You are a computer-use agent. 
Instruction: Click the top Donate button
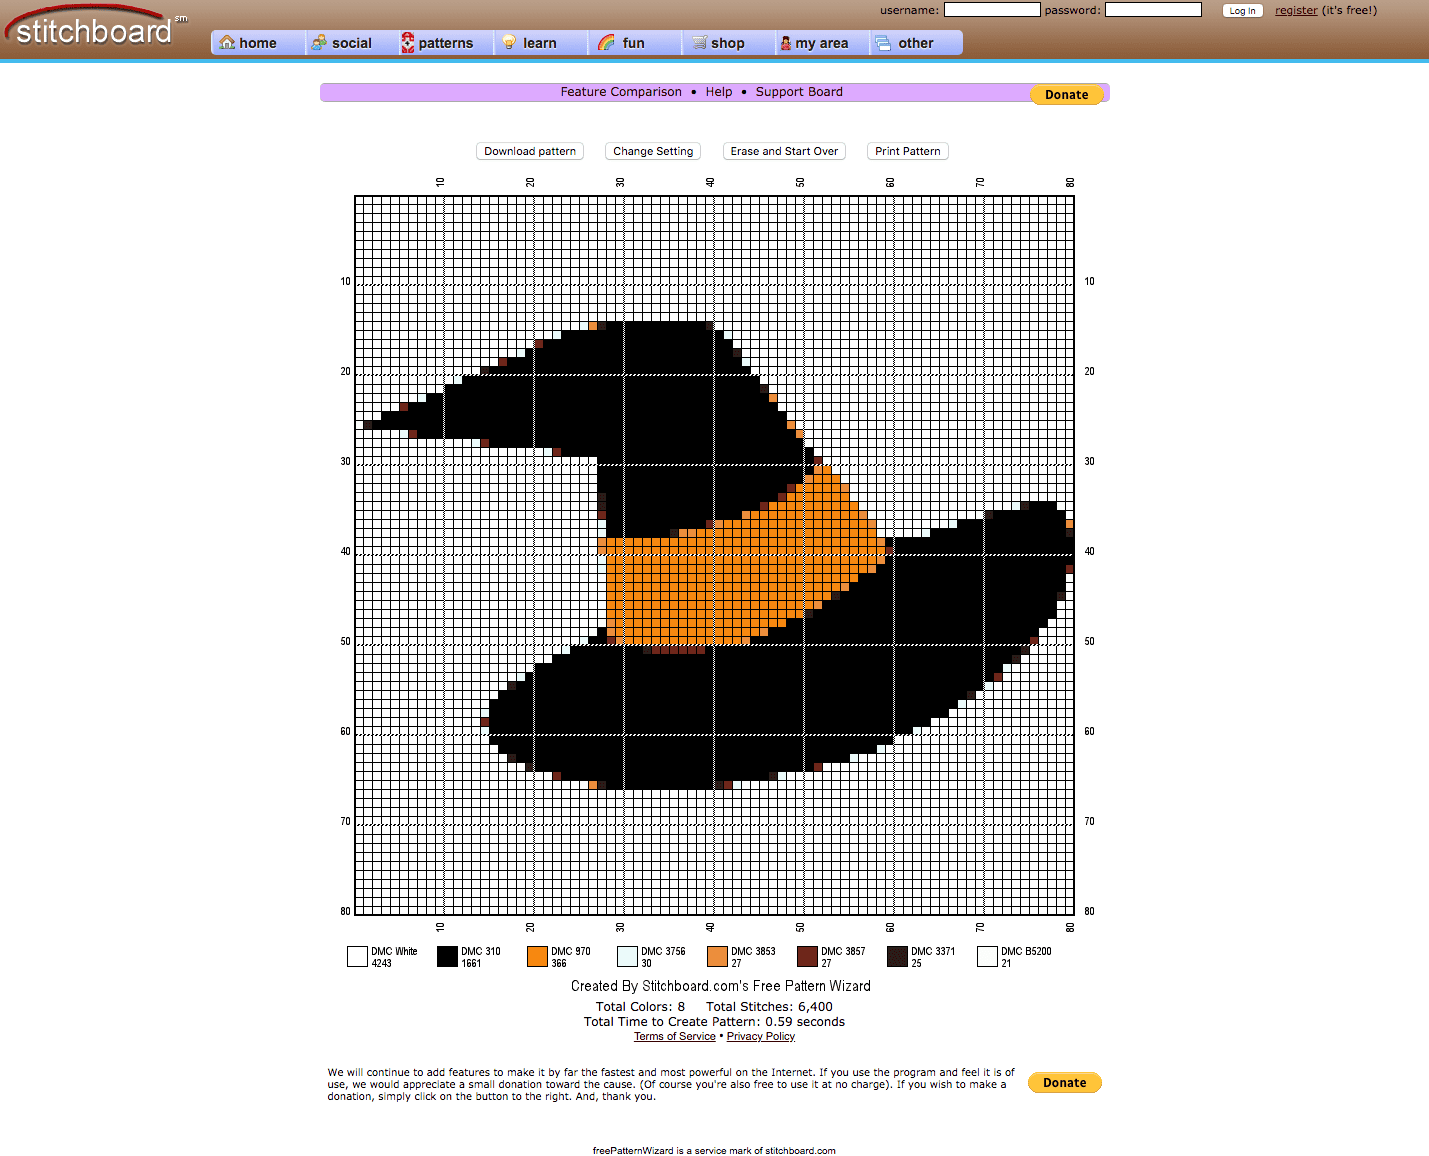coord(1065,94)
